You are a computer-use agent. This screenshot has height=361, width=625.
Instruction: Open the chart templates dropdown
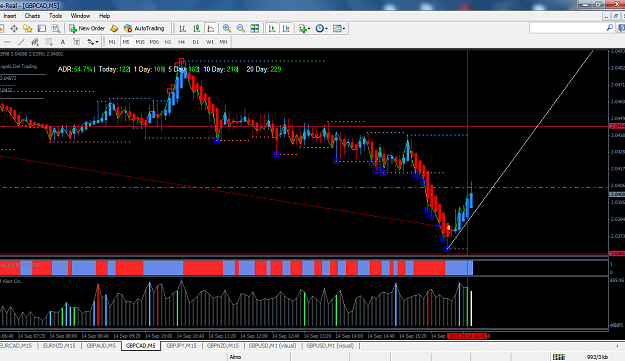click(x=339, y=28)
